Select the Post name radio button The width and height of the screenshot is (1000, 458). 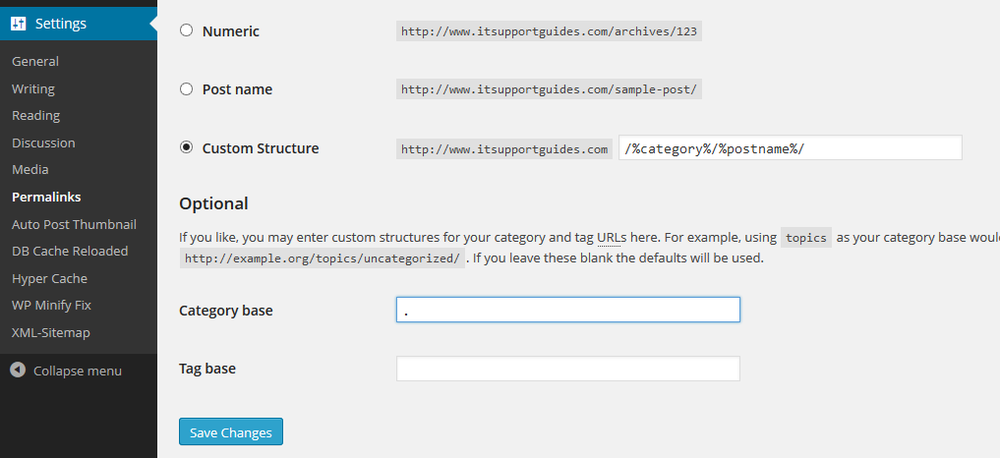[x=186, y=89]
